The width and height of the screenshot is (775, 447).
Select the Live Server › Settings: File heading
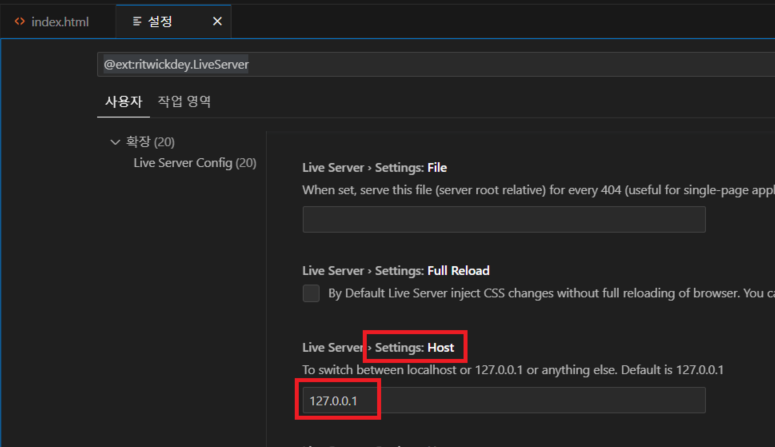point(375,168)
